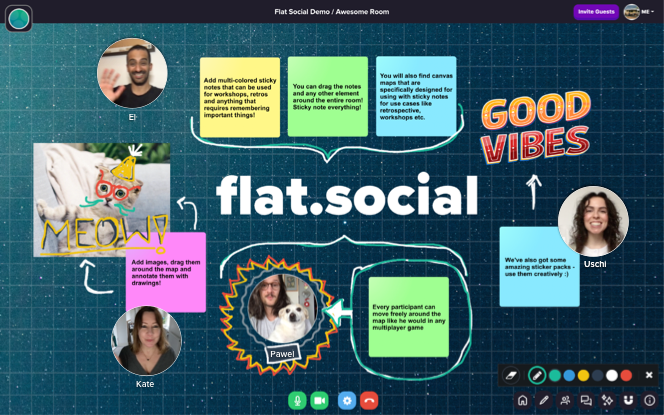Select the pink 'Add images' sticky note
664x415 pixels.
pyautogui.click(x=166, y=272)
